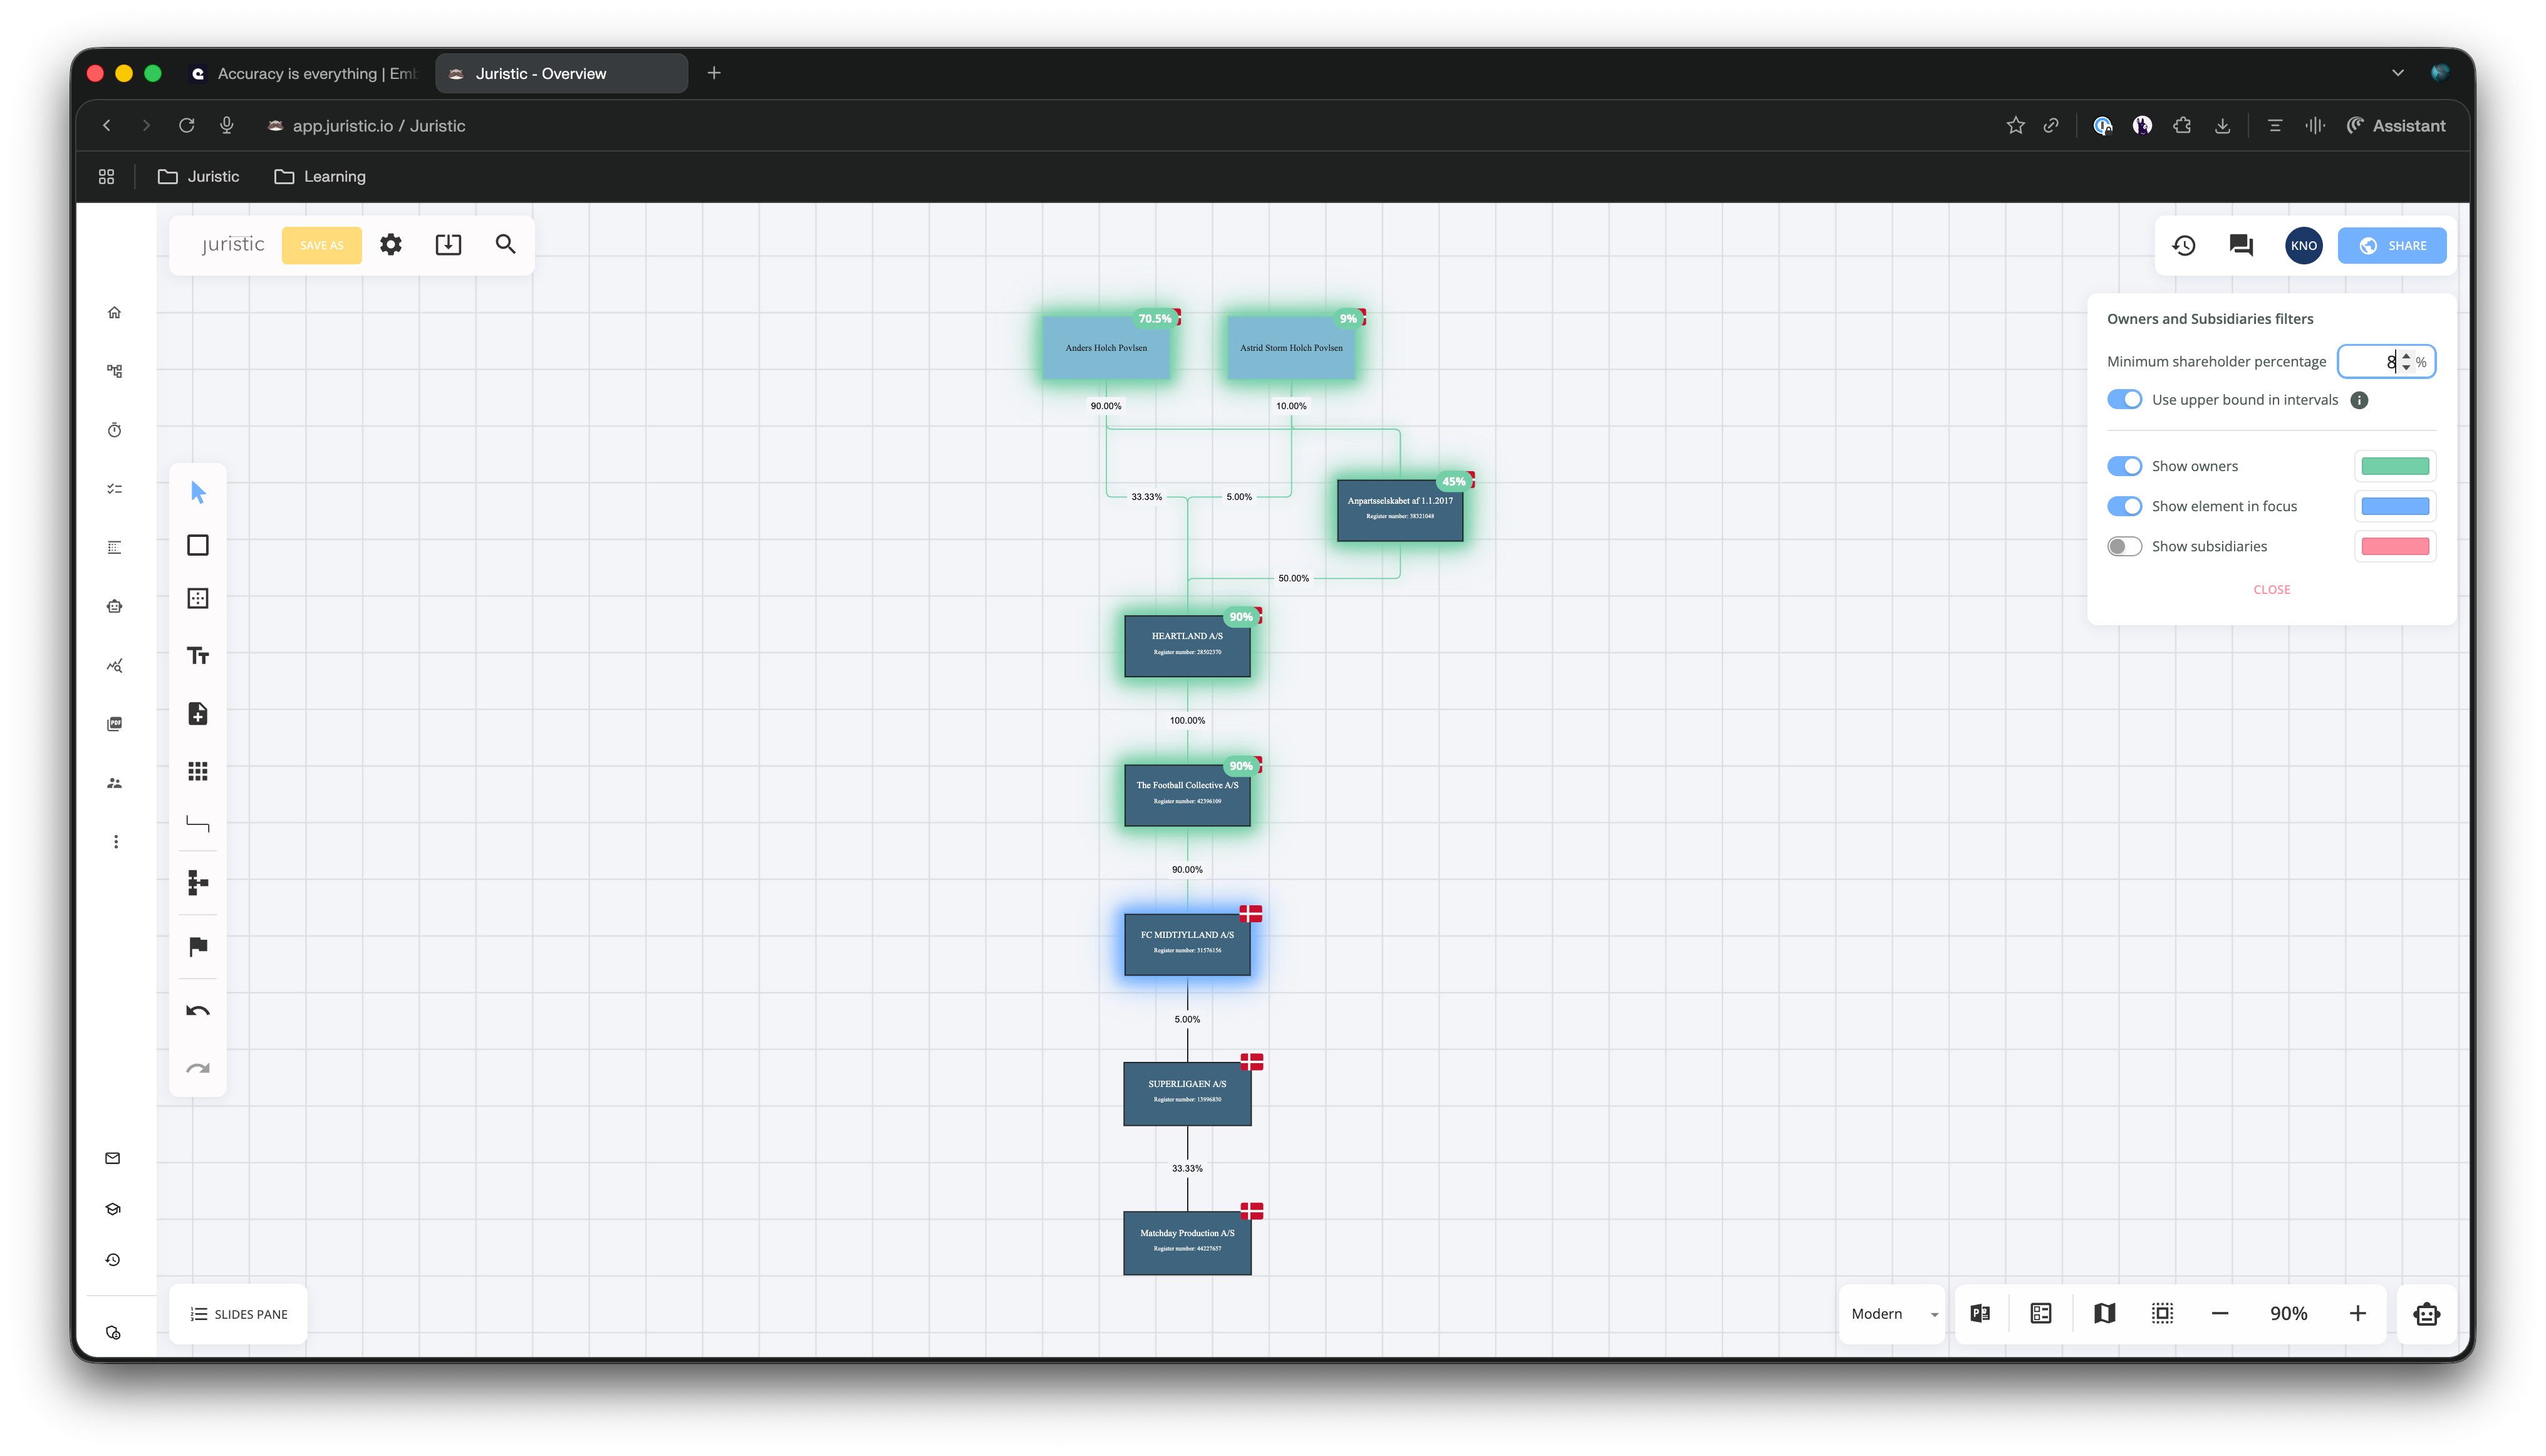Enable the Show subsidiaries switch
The image size is (2546, 1456).
click(2124, 546)
